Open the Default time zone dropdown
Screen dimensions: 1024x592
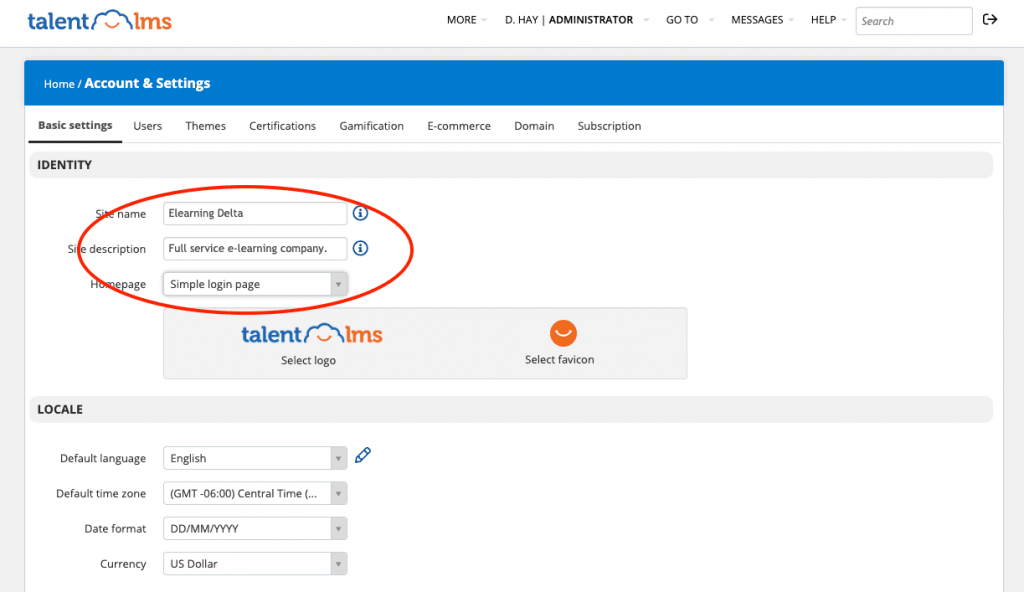[x=337, y=492]
